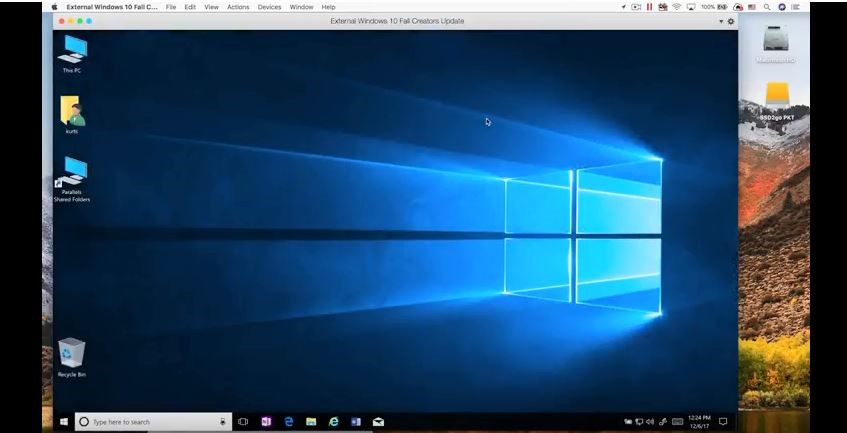Image resolution: width=847 pixels, height=433 pixels.
Task: Open the Windows Start menu
Action: click(64, 422)
